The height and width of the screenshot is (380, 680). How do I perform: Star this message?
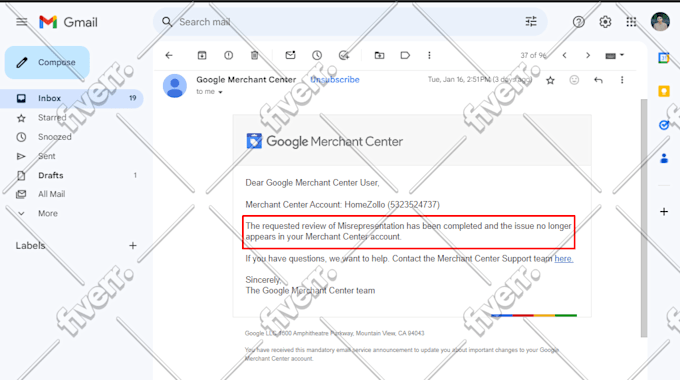pyautogui.click(x=550, y=80)
